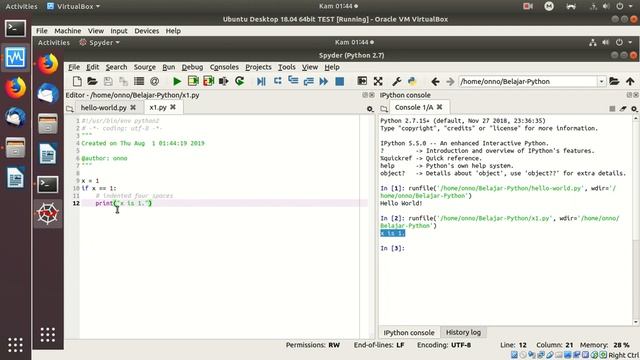This screenshot has width=640, height=360.
Task: Browse console tabs icon left of Console 1/A
Action: (x=384, y=109)
